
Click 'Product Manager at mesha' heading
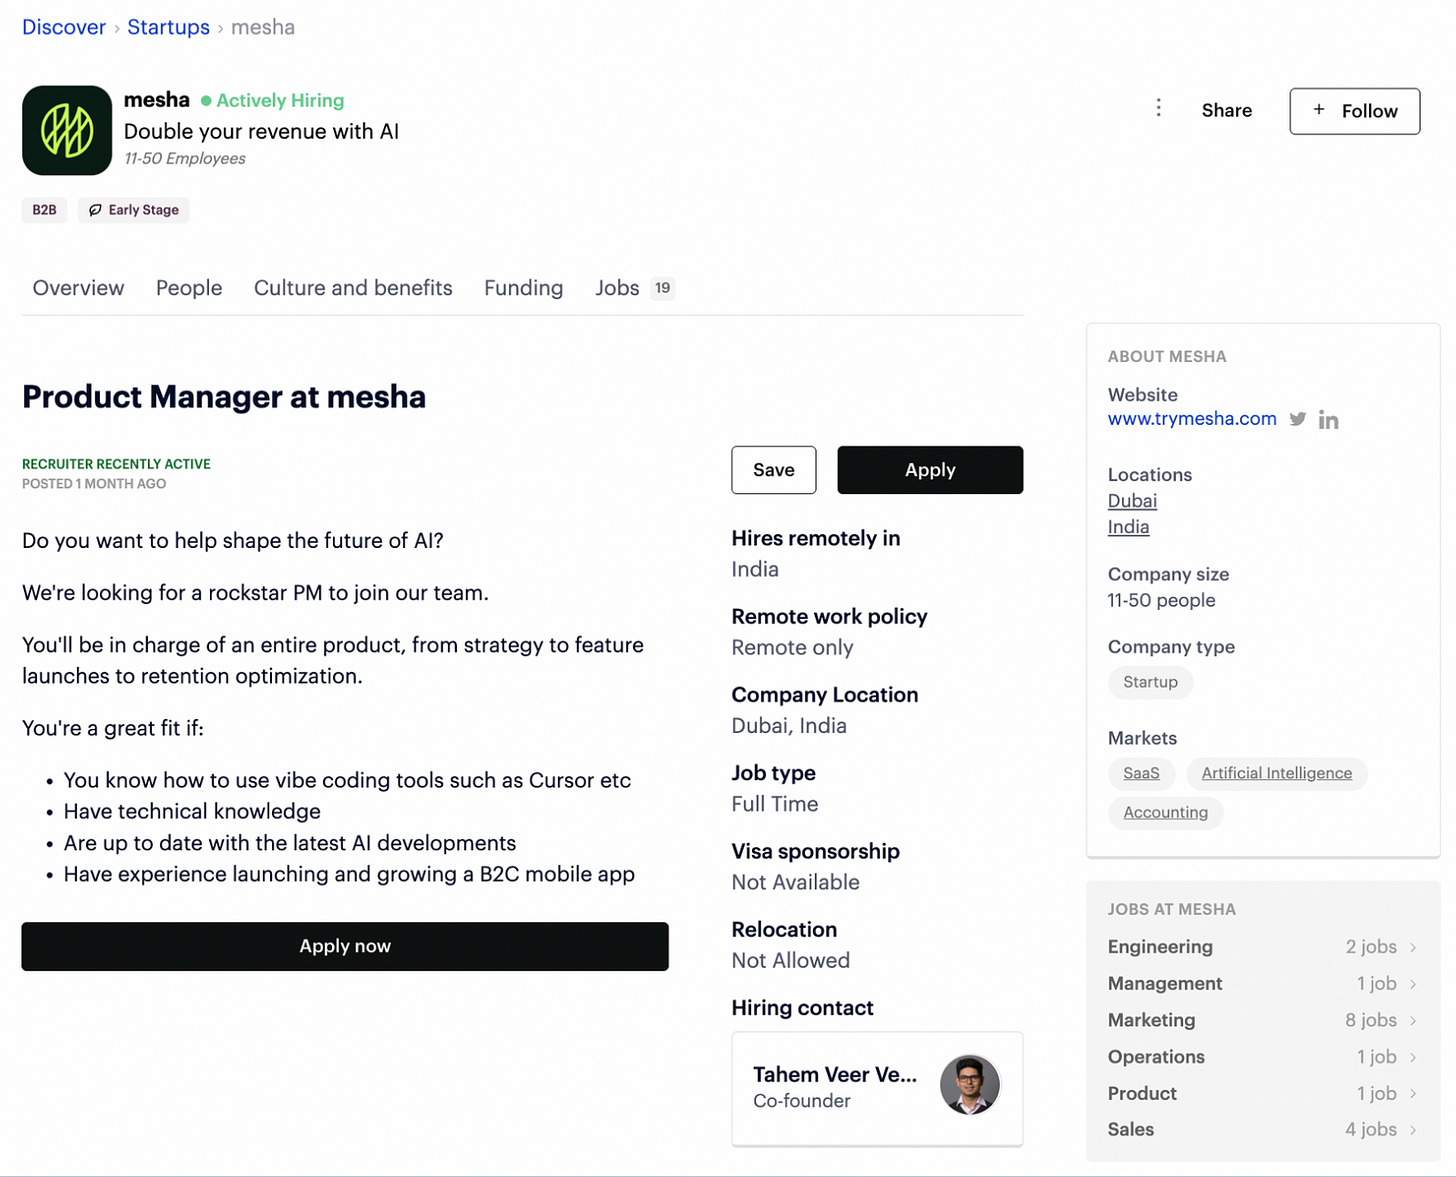click(x=224, y=397)
